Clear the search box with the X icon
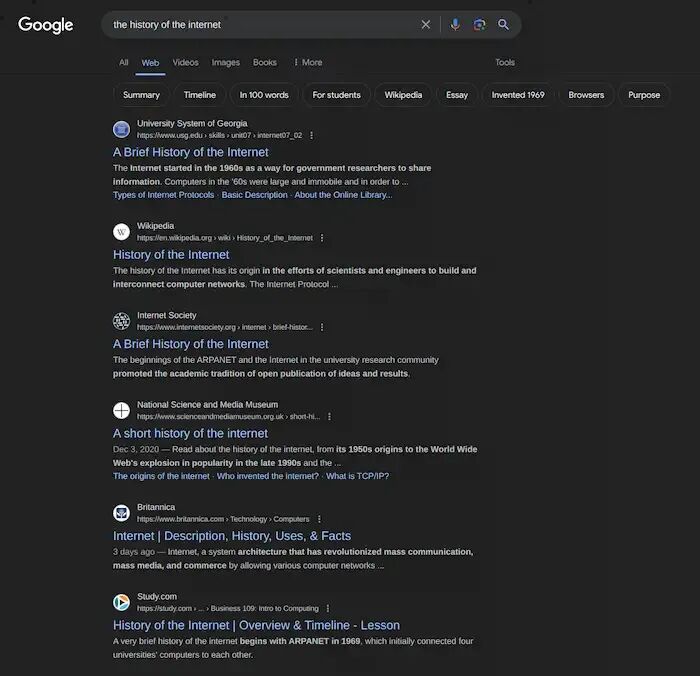700x676 pixels. click(x=425, y=25)
